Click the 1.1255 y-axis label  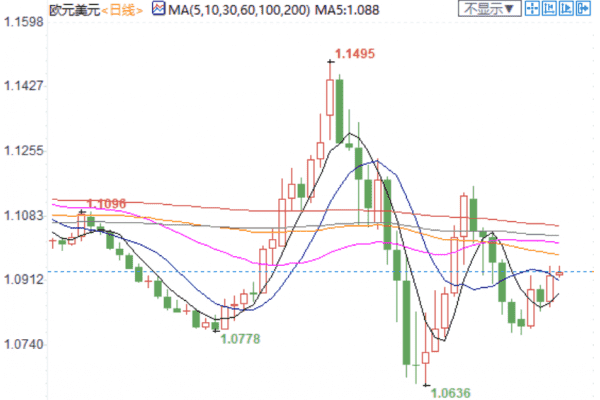tap(24, 151)
